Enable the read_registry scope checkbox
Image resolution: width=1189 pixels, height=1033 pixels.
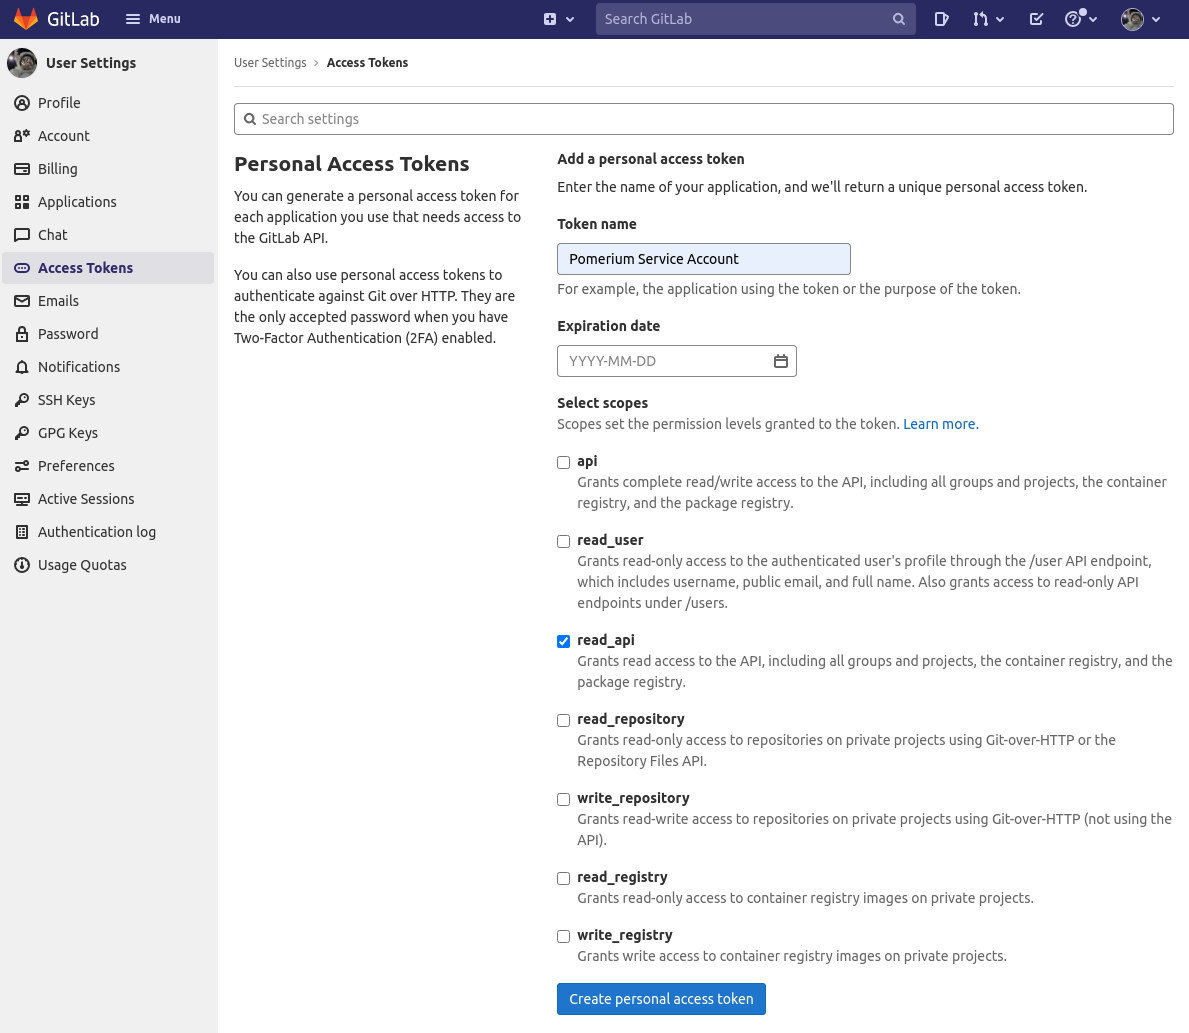[x=563, y=878]
